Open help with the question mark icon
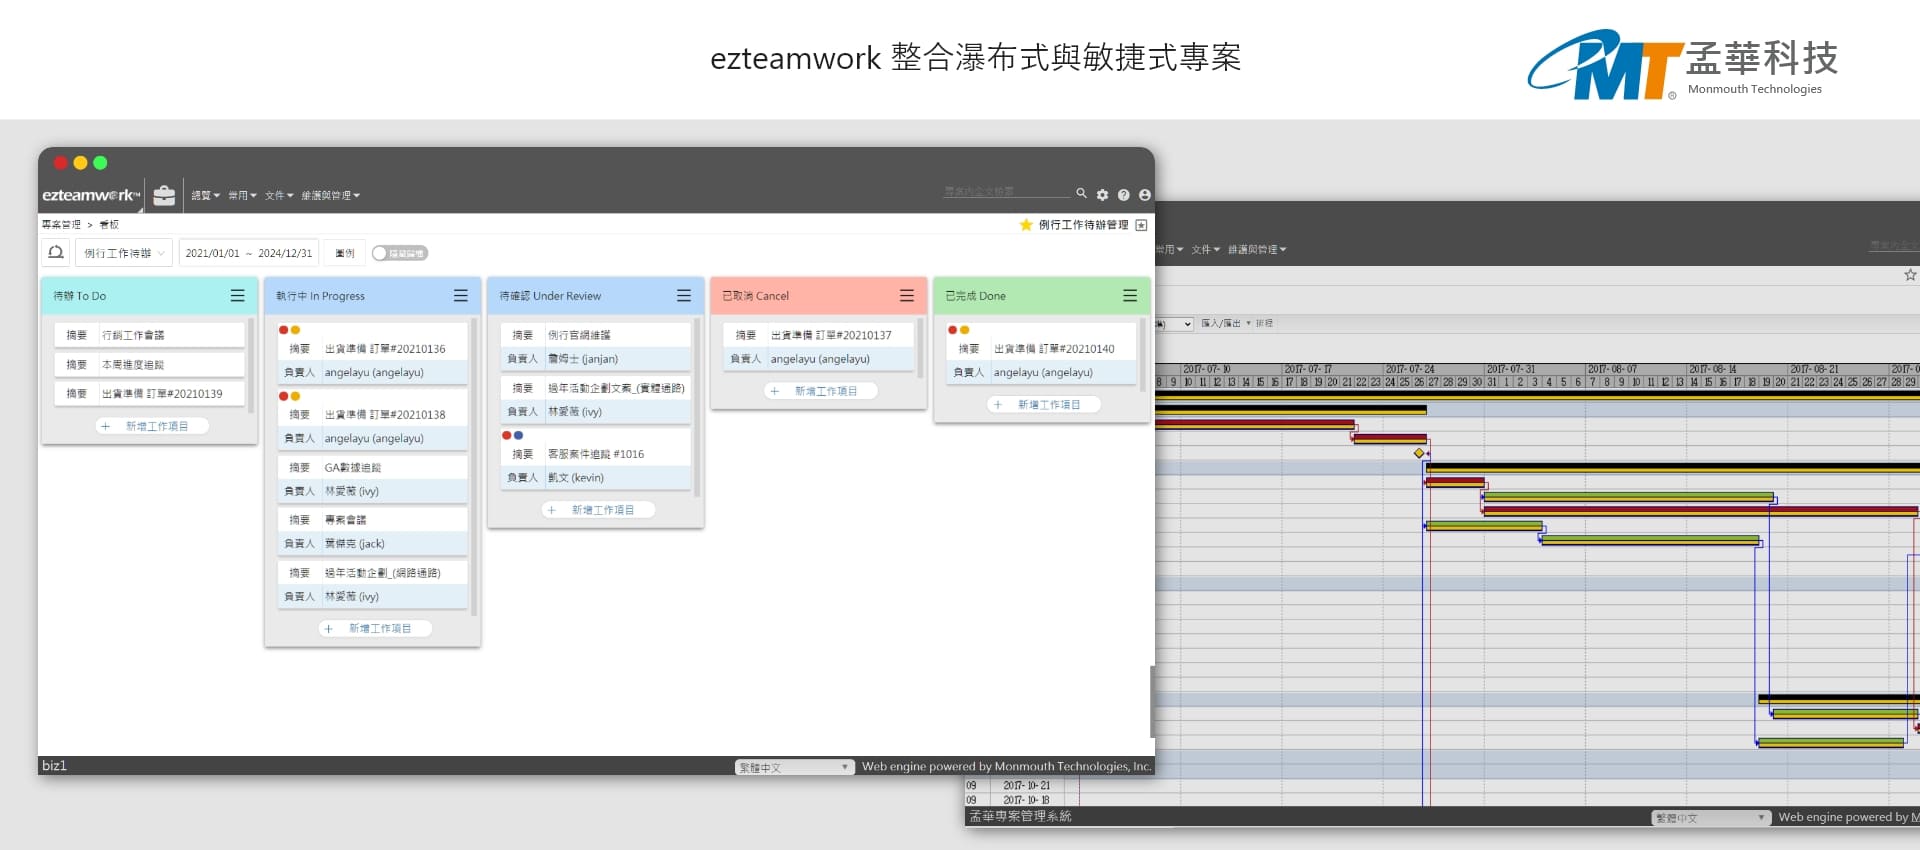 pos(1123,195)
